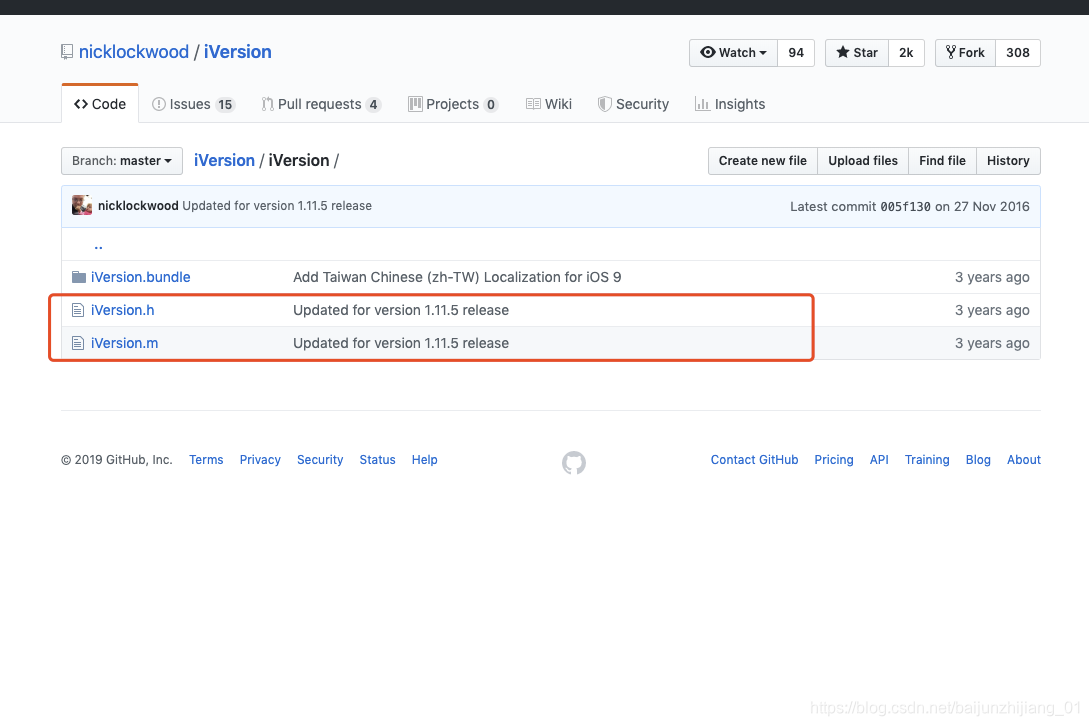Click the iVersion root breadcrumb link

point(224,160)
